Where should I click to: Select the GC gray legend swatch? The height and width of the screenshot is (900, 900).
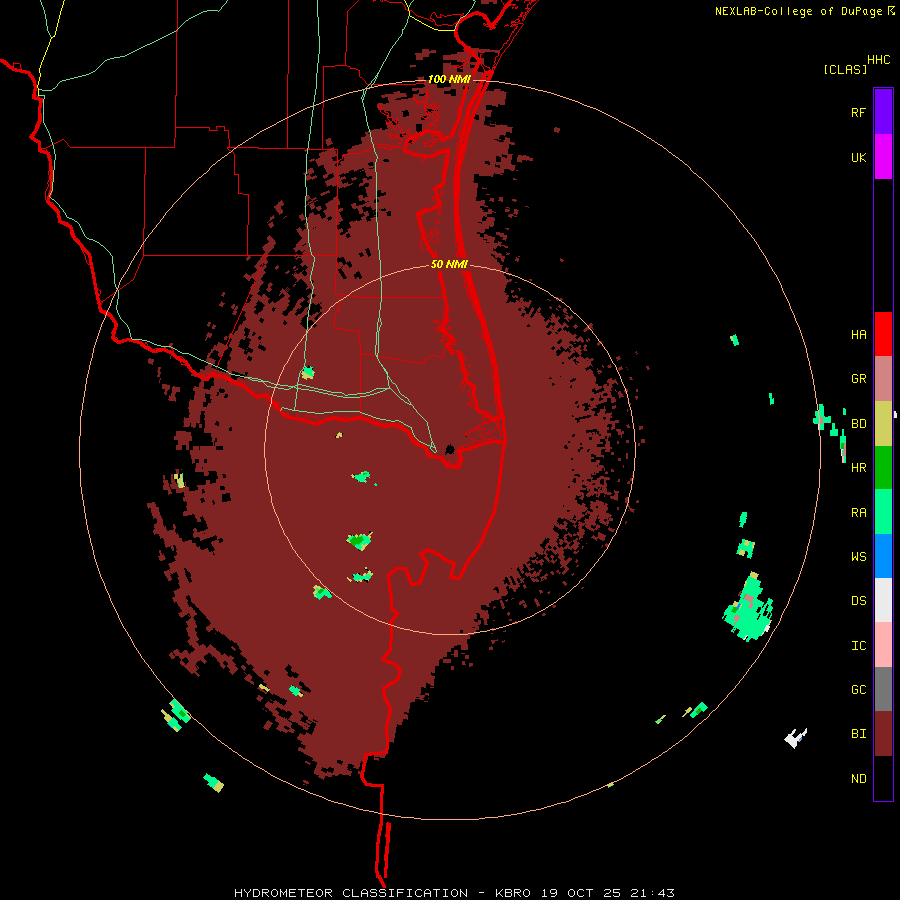point(883,689)
